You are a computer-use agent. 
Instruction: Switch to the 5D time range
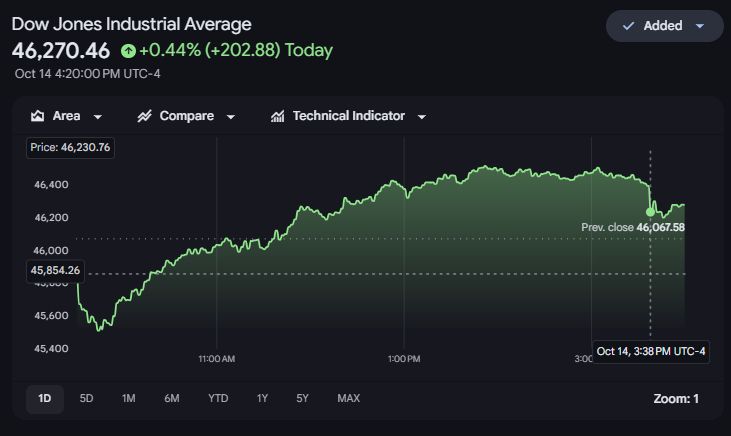tap(86, 399)
